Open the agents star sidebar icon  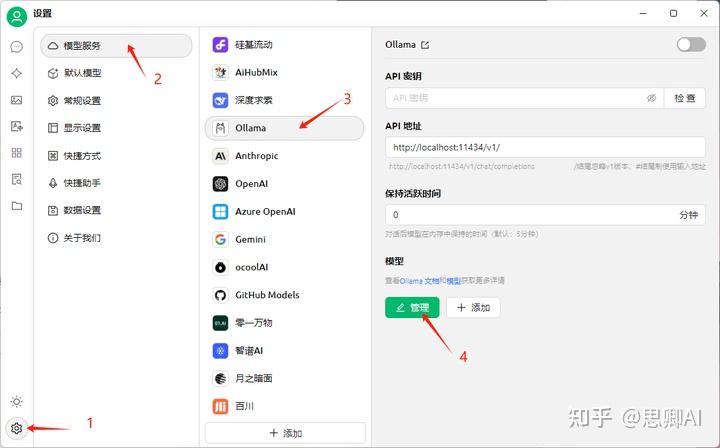tap(17, 73)
